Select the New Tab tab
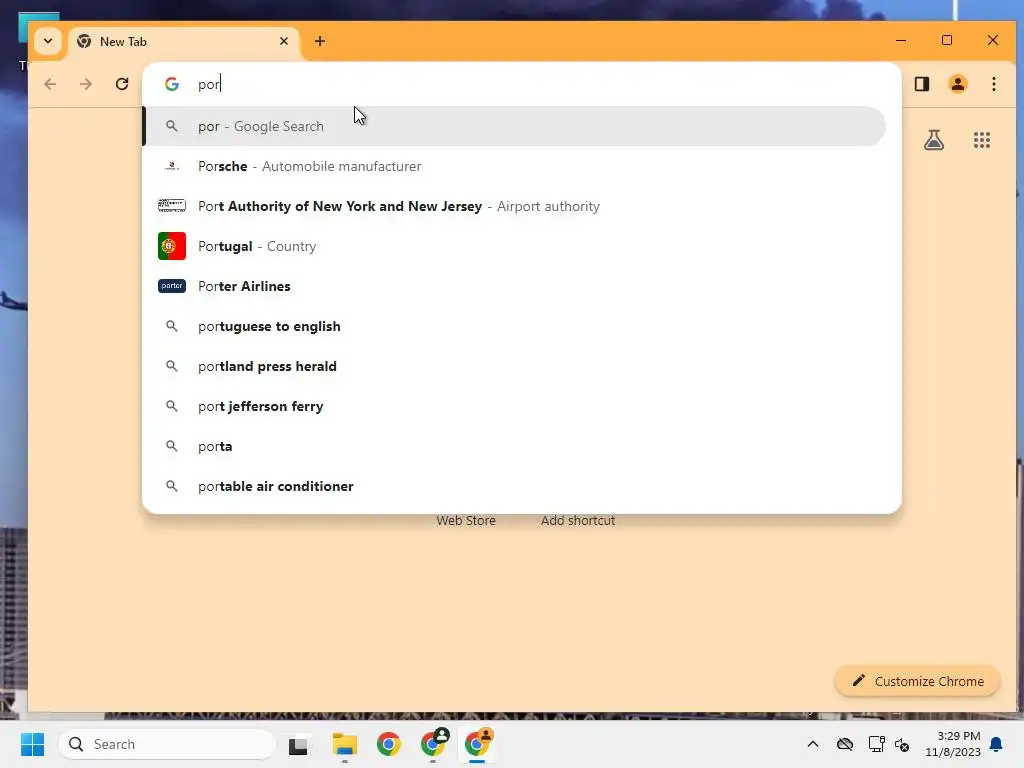The height and width of the screenshot is (768, 1024). (x=184, y=42)
